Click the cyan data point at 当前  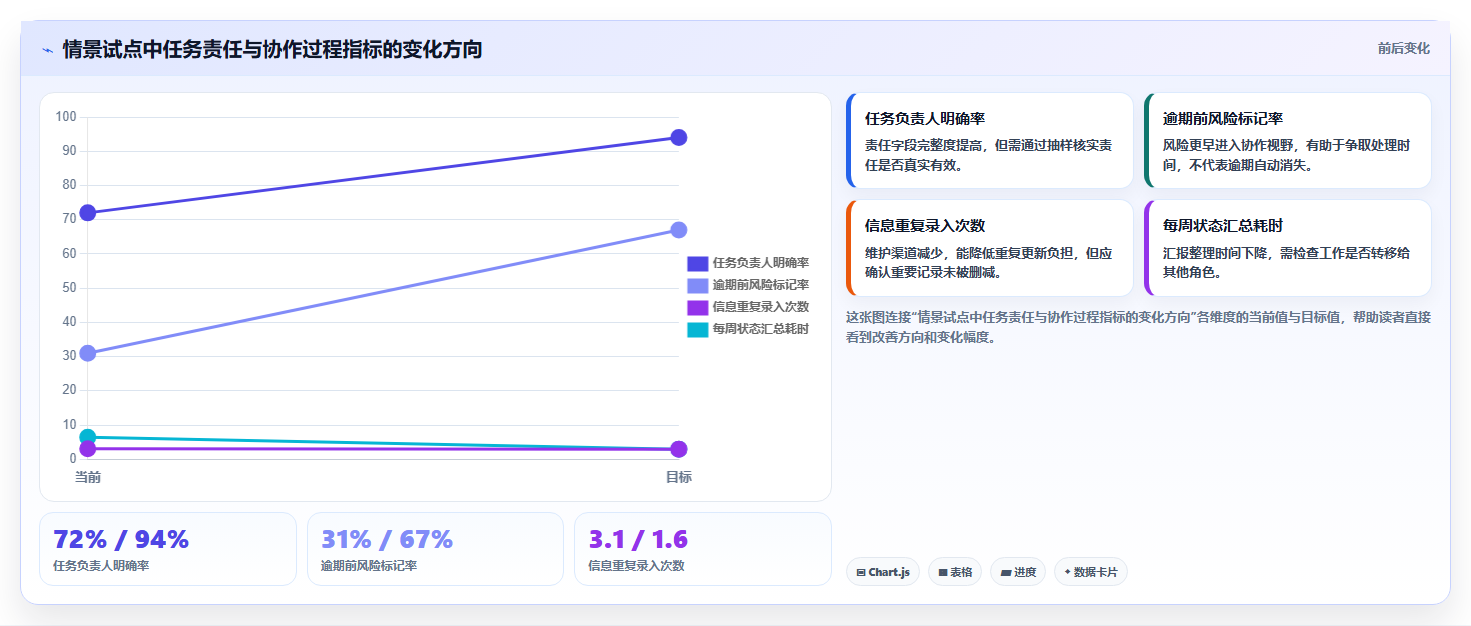coord(88,437)
